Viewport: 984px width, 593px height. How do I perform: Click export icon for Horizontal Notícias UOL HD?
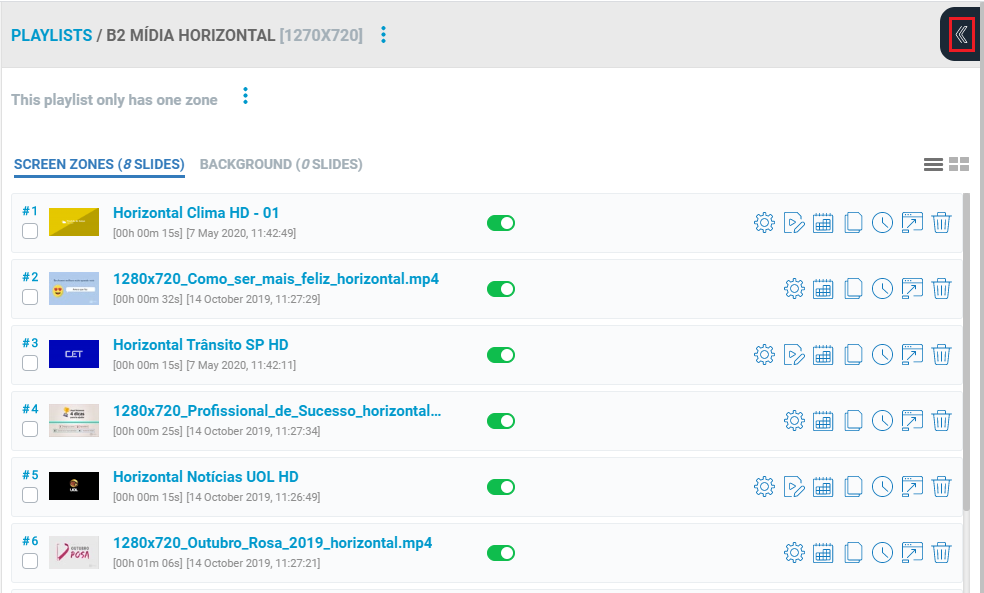(x=912, y=486)
